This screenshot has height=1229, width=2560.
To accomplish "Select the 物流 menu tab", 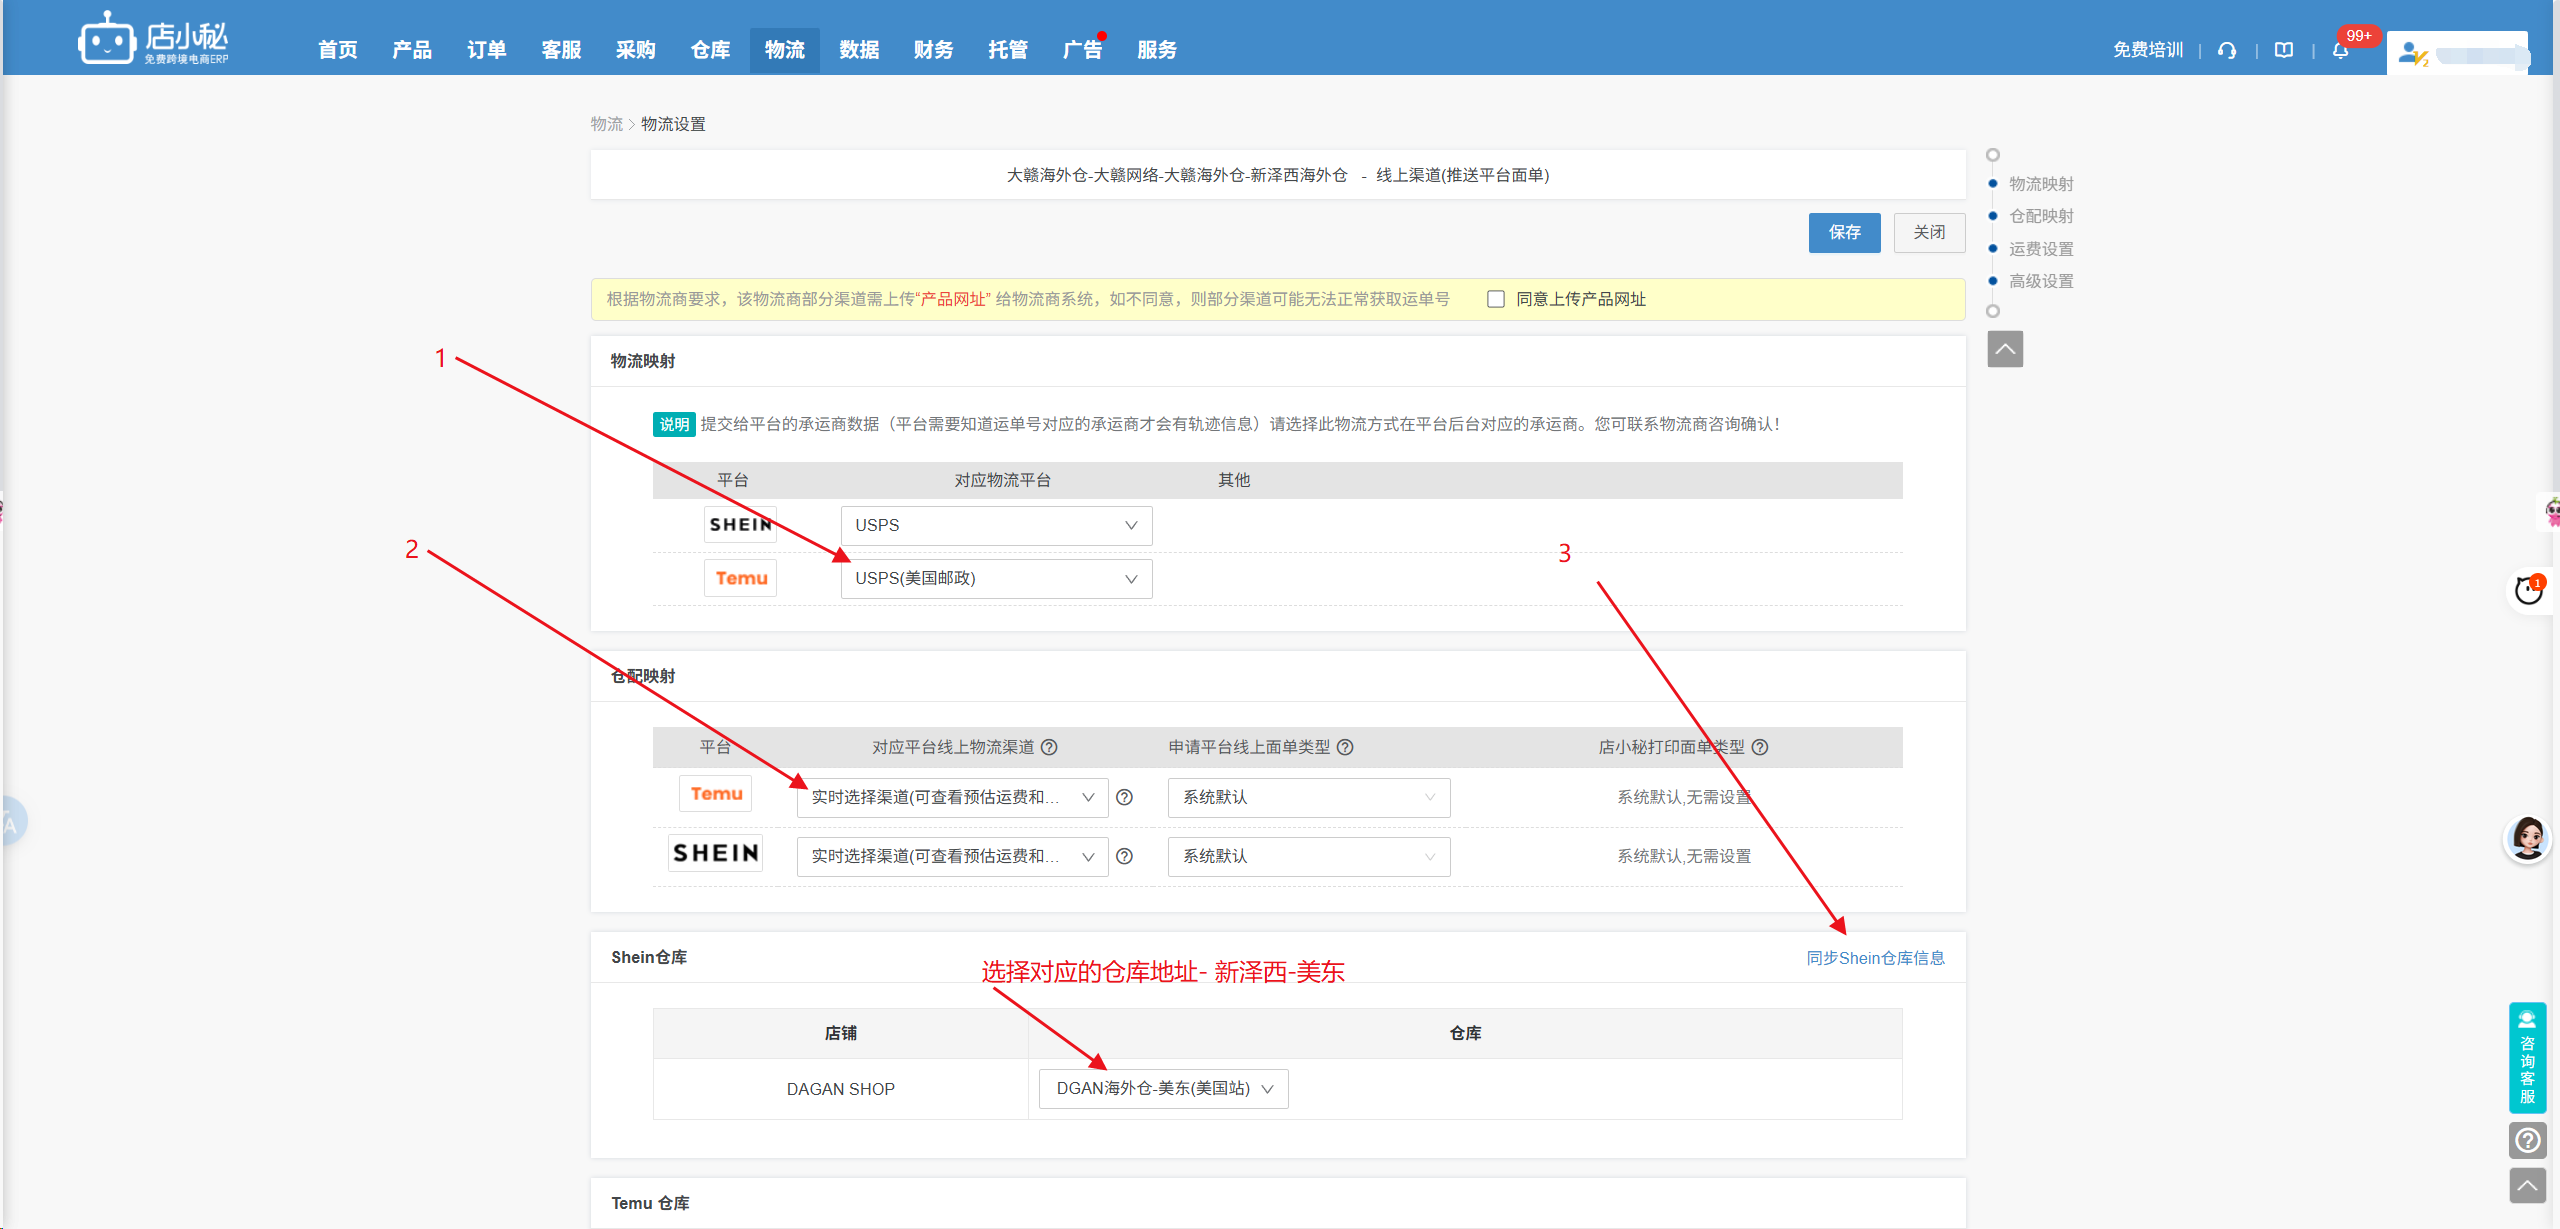I will tap(785, 50).
